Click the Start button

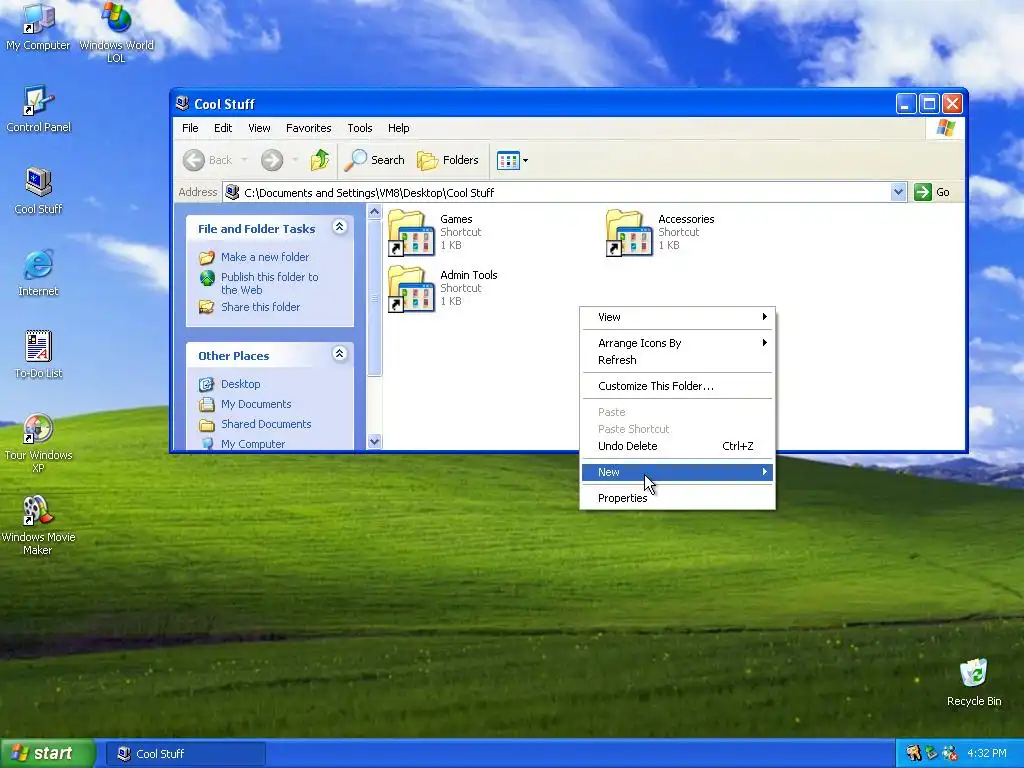(x=46, y=754)
